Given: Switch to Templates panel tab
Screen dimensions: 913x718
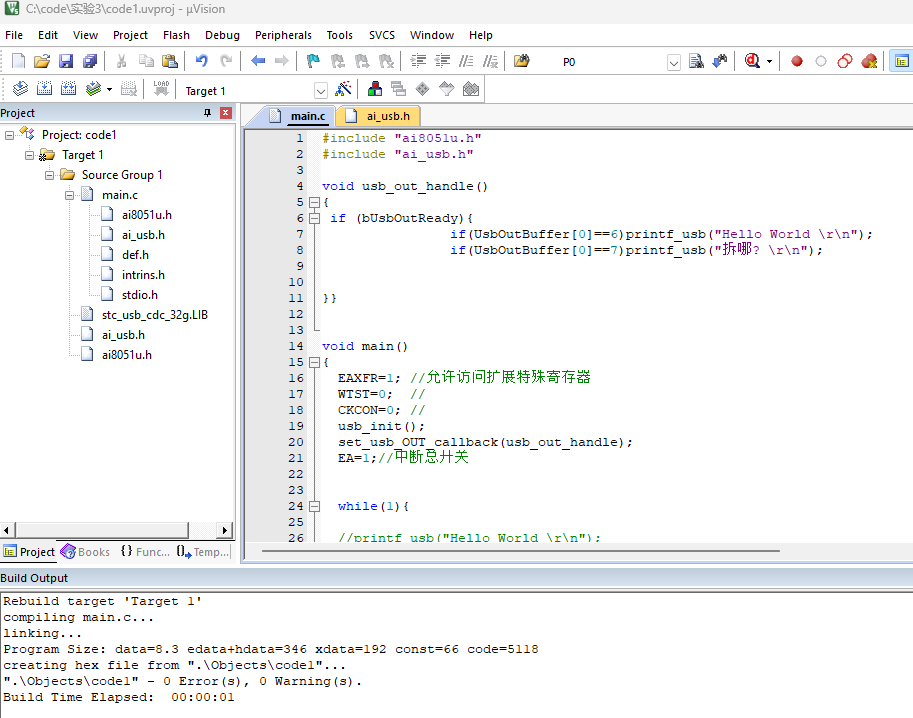Looking at the screenshot, I should coord(203,551).
